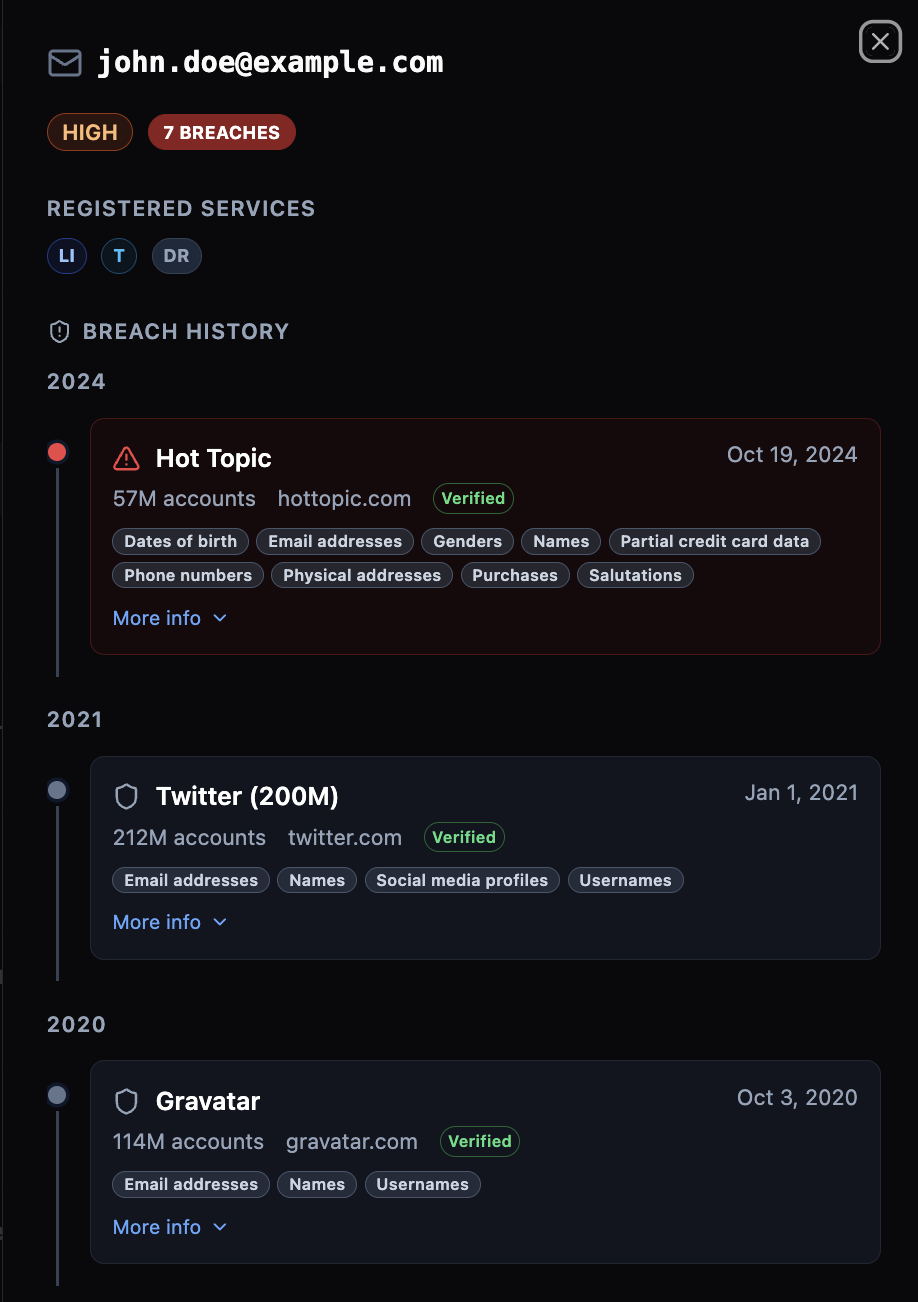Click the LI registered service badge
Image resolution: width=918 pixels, height=1302 pixels.
(x=67, y=256)
